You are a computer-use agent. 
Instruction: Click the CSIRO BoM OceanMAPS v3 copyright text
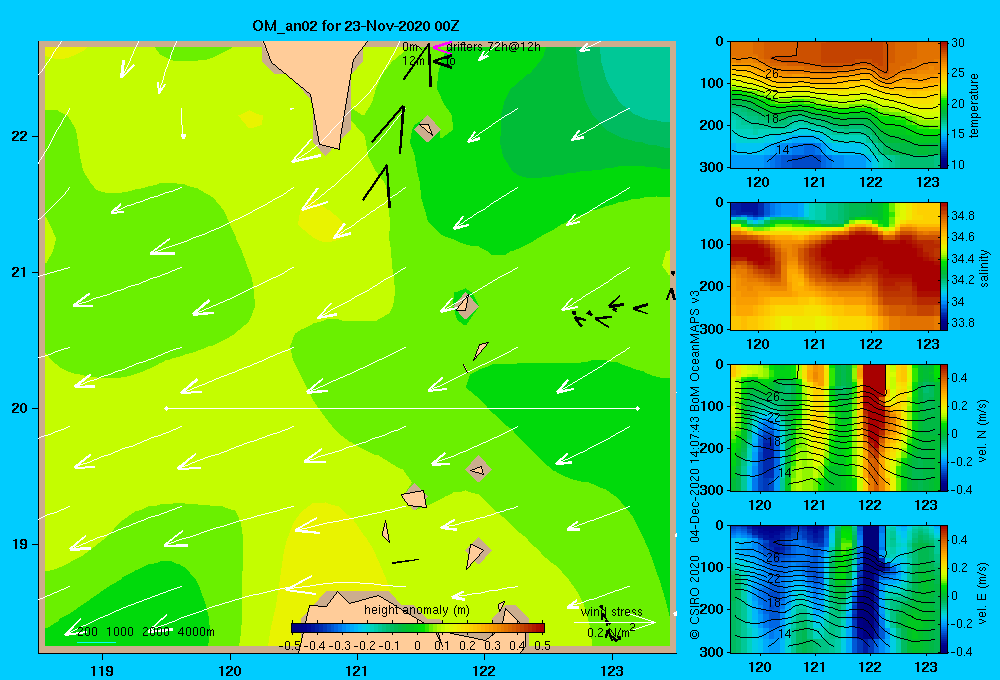pos(695,464)
